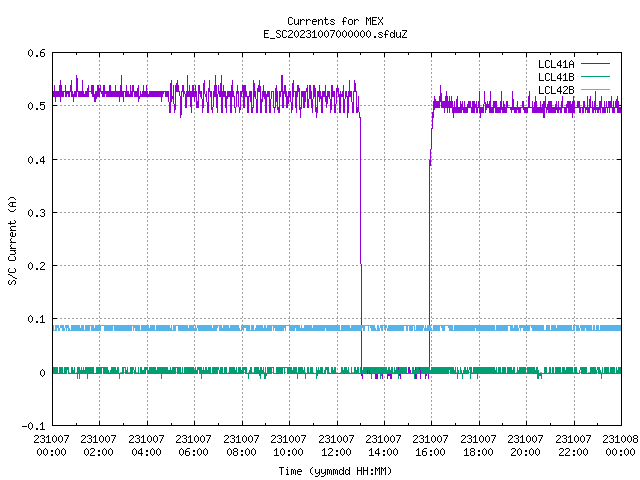Click the 0.6 y-axis tick label
Screen dimensions: 640x480
[x=36, y=53]
